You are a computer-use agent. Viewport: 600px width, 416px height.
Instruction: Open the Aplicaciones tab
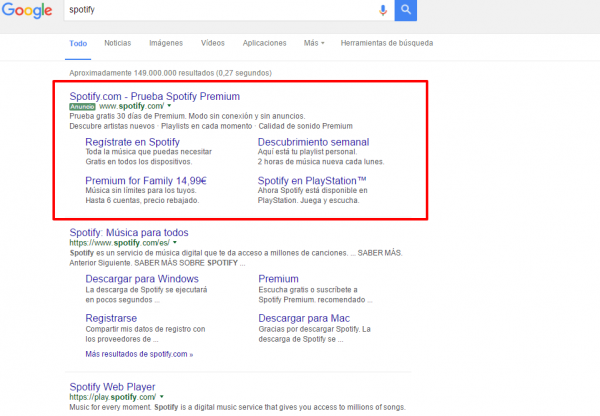(264, 43)
